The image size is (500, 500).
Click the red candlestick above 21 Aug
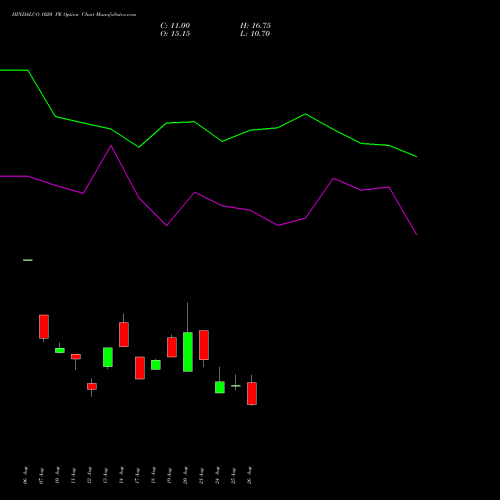(x=204, y=345)
